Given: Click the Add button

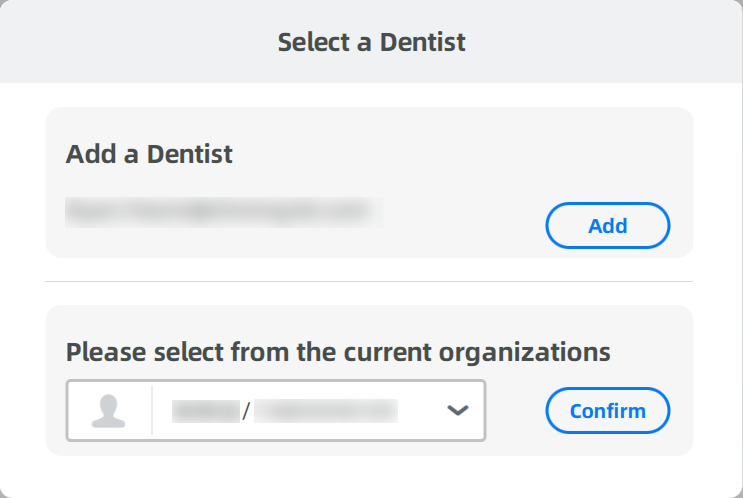Looking at the screenshot, I should 607,226.
